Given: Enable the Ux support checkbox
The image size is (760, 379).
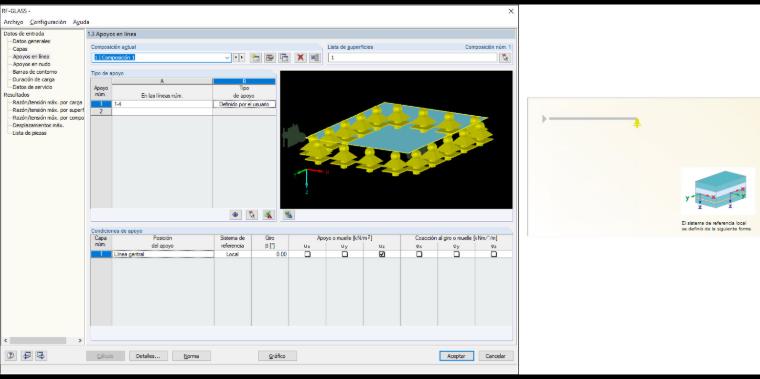Looking at the screenshot, I should 307,254.
